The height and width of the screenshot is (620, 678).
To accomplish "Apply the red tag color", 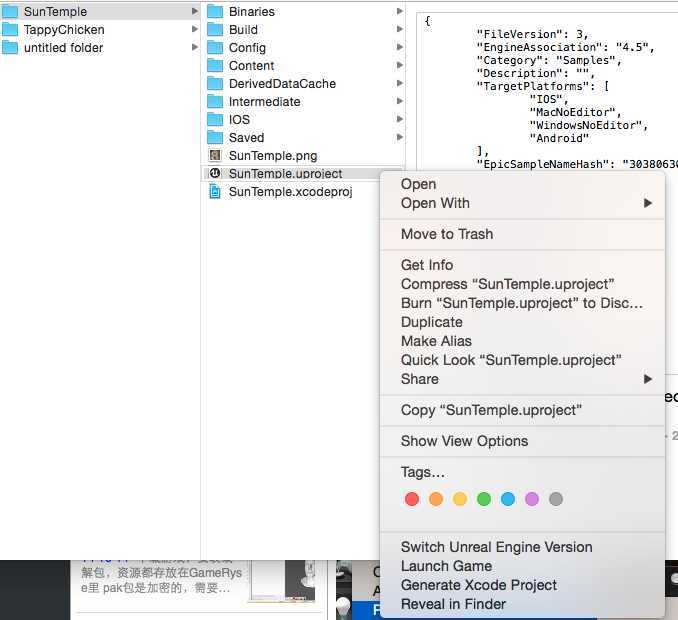I will (412, 499).
